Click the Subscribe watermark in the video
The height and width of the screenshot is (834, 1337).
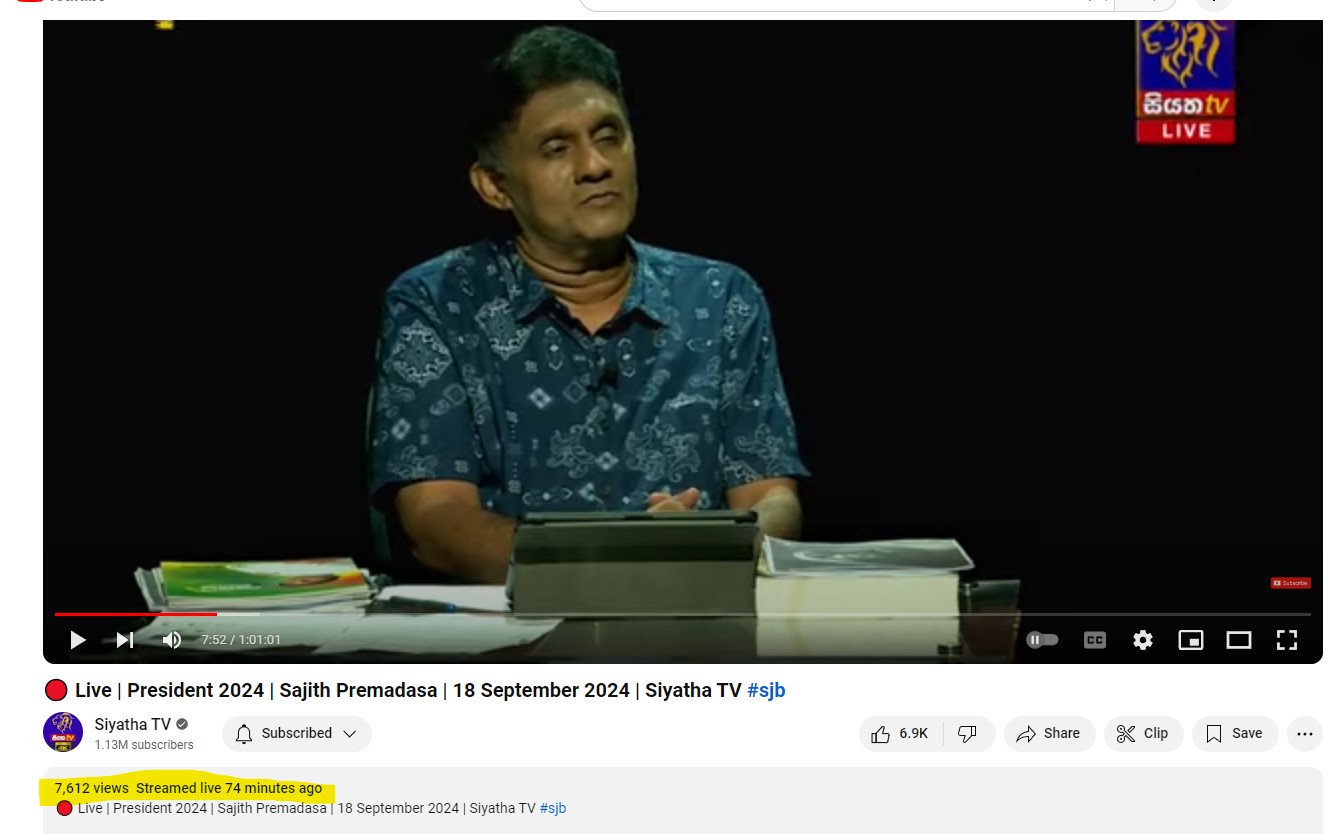(1290, 583)
